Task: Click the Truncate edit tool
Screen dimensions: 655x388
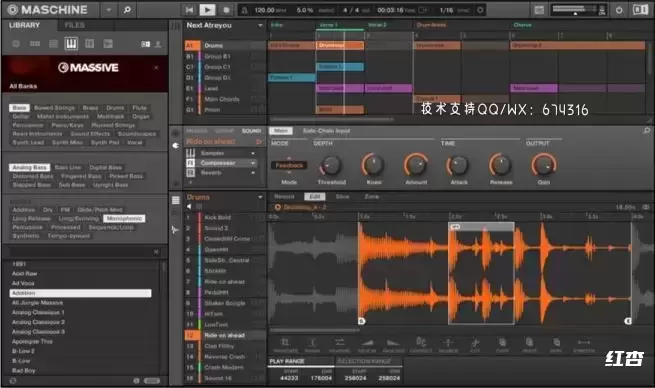Action: [x=285, y=345]
